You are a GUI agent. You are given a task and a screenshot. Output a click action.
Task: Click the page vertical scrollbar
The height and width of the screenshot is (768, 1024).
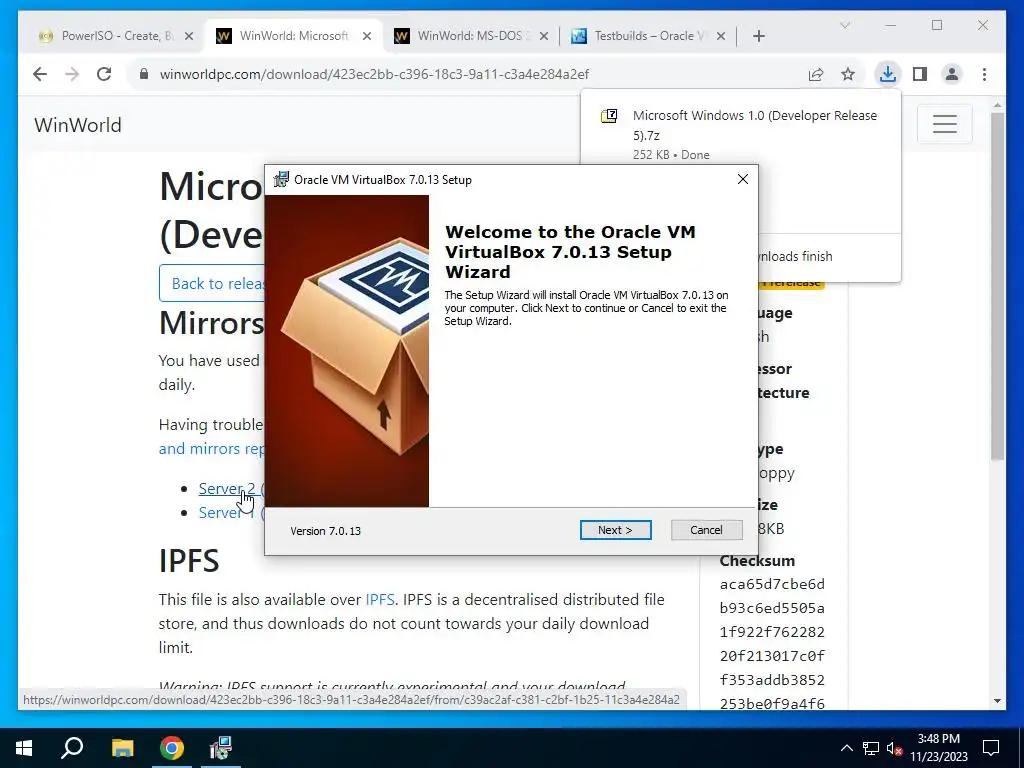coord(997,287)
